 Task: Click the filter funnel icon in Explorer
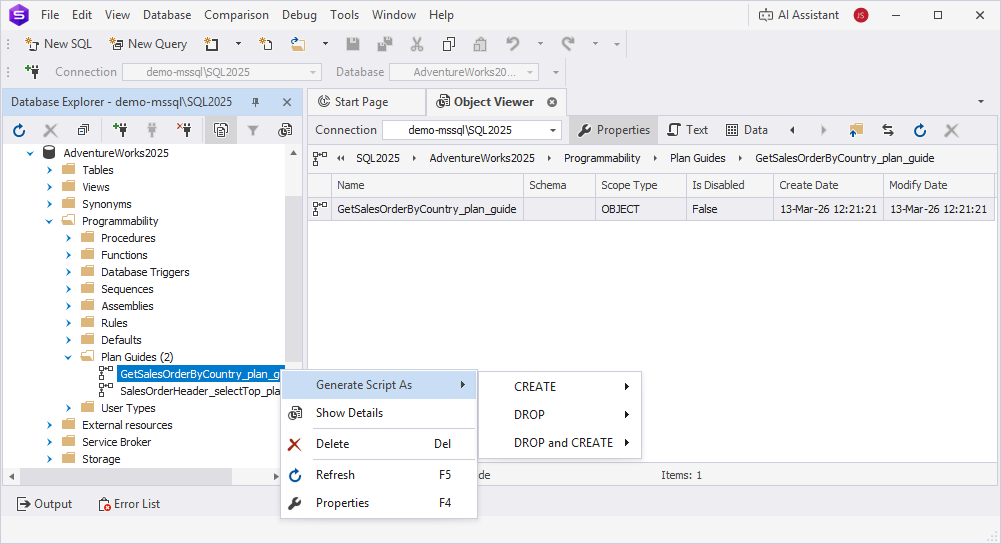253,130
